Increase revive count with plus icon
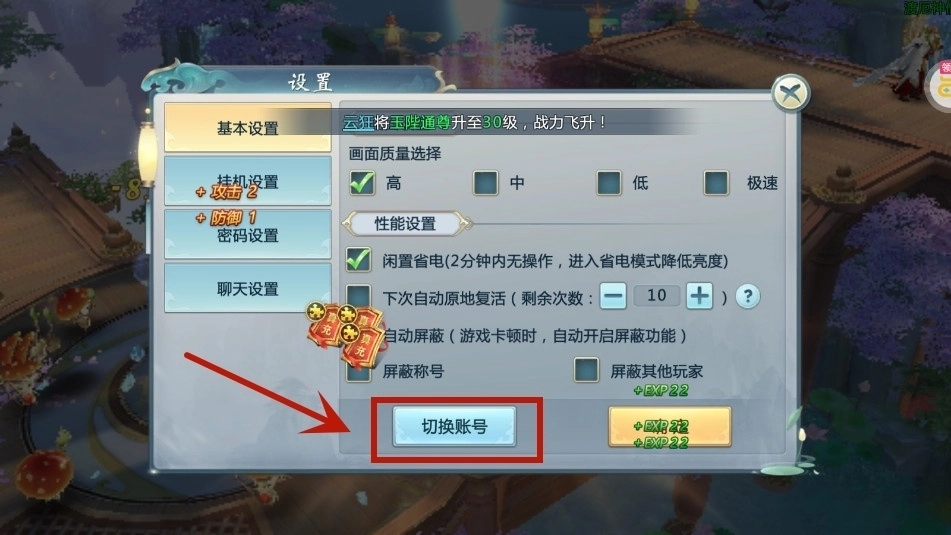The width and height of the screenshot is (951, 535). 699,296
